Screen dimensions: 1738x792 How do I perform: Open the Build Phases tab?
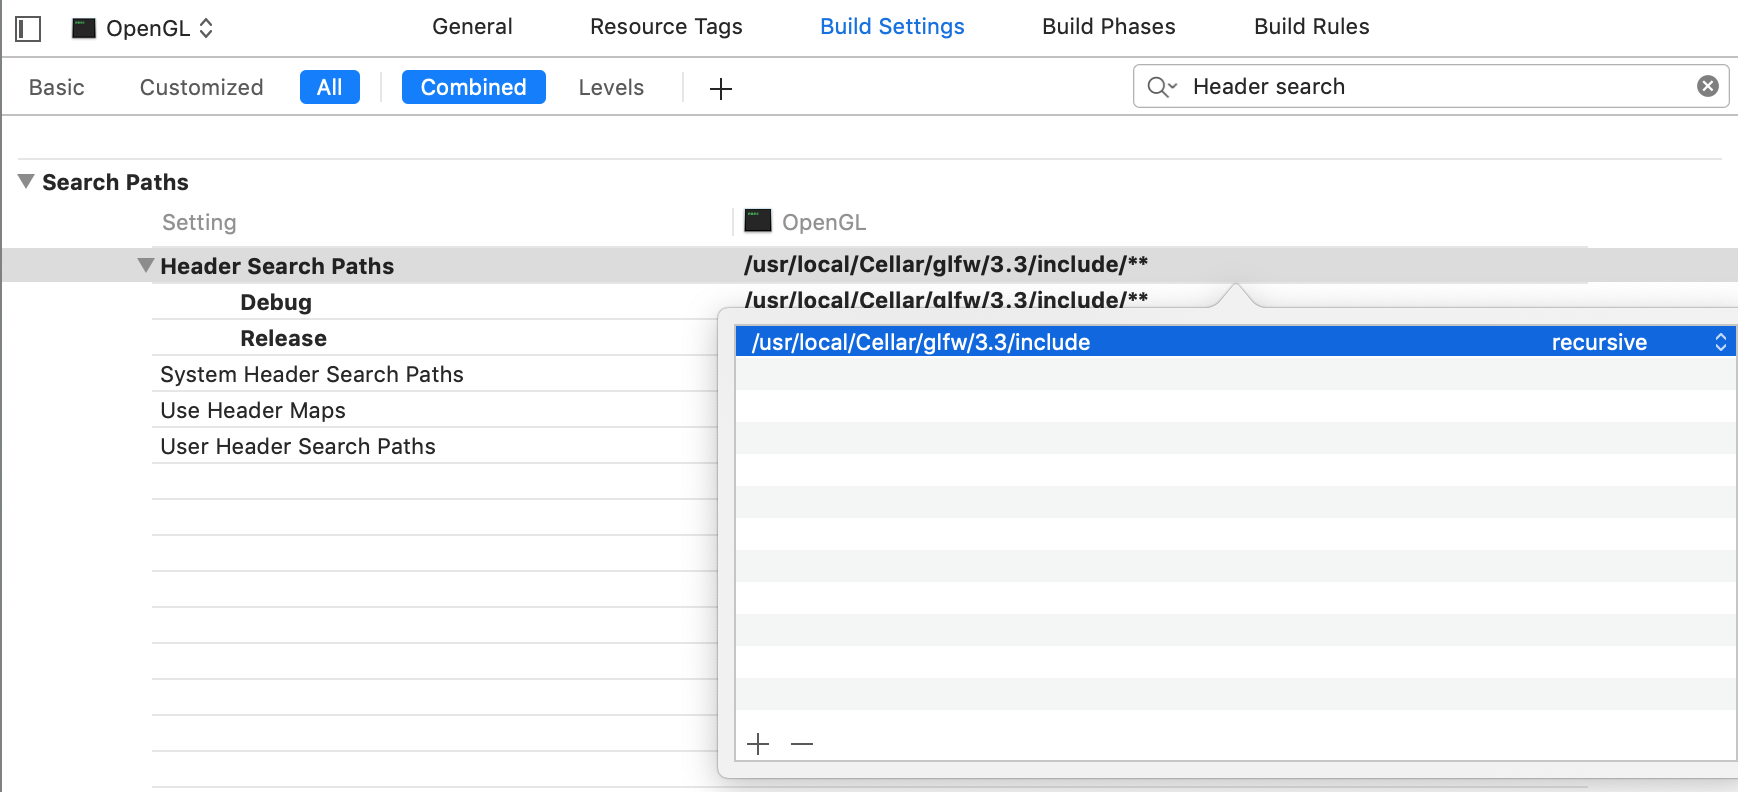[x=1109, y=27]
